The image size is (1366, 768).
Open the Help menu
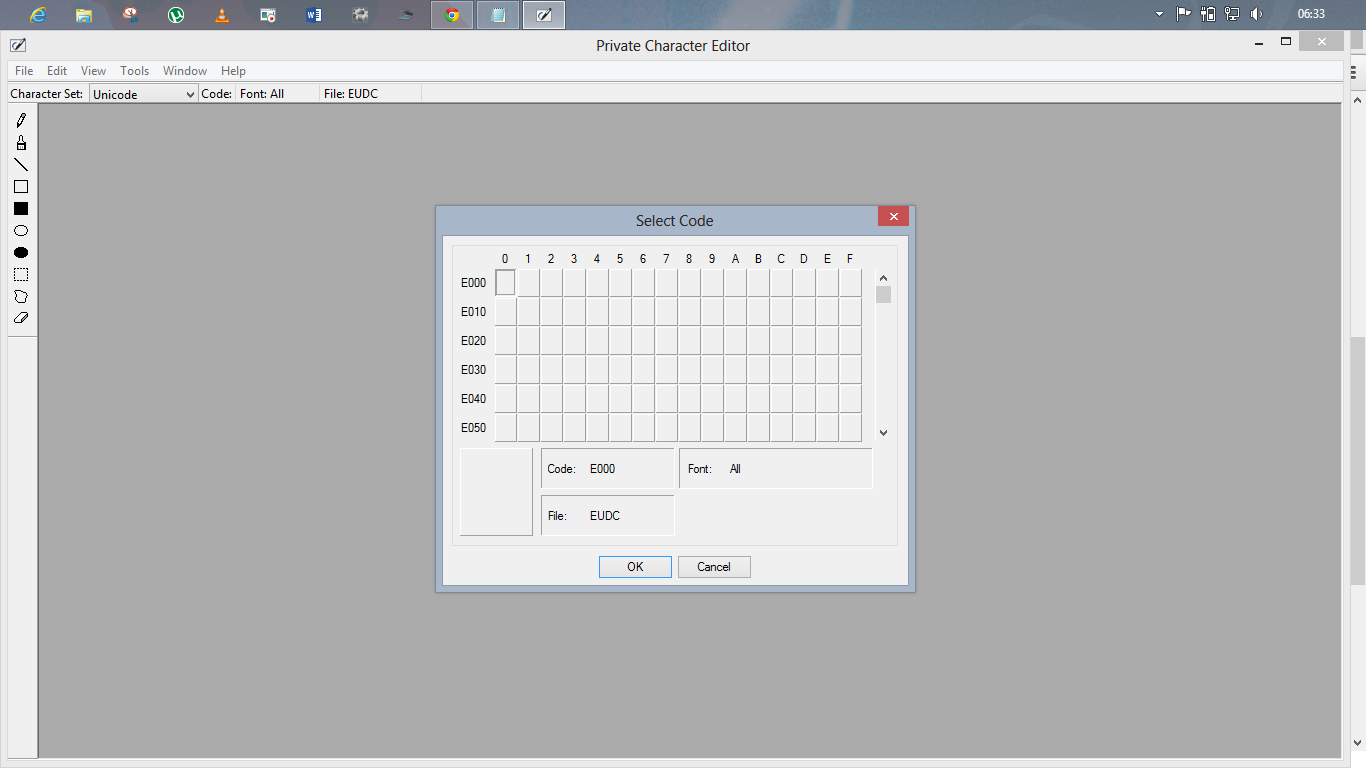(233, 71)
